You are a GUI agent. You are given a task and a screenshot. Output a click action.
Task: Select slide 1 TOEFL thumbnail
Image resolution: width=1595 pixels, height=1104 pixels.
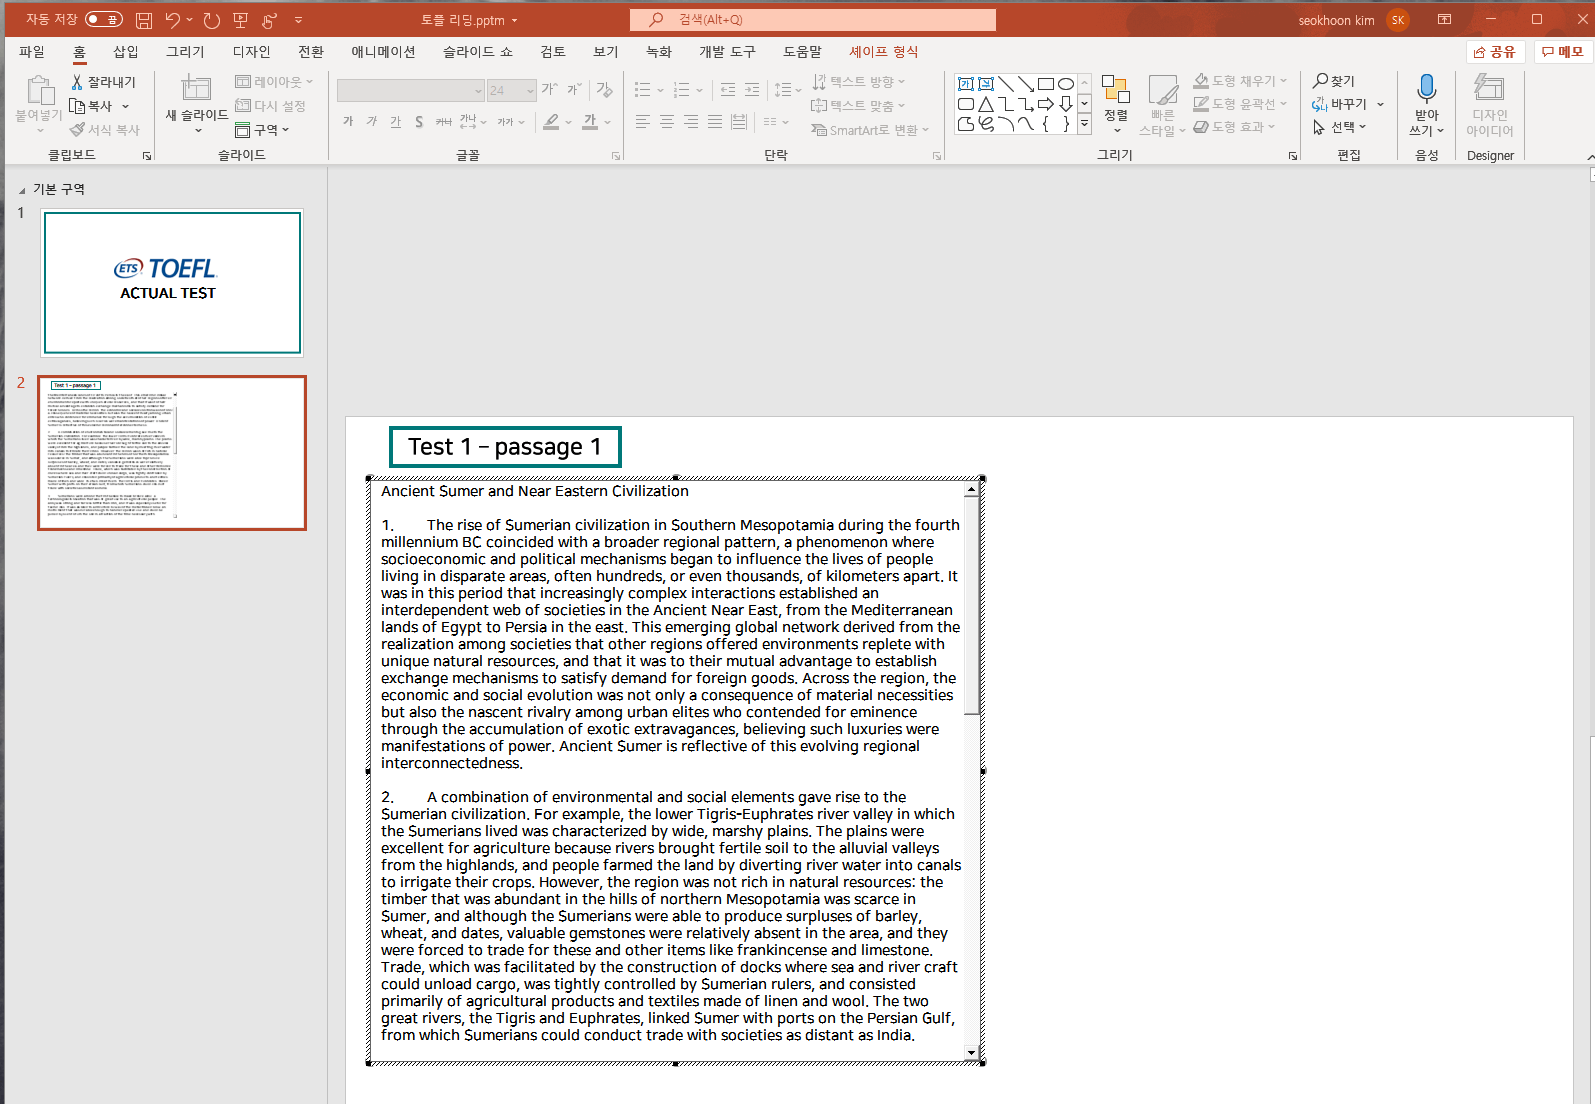tap(172, 283)
